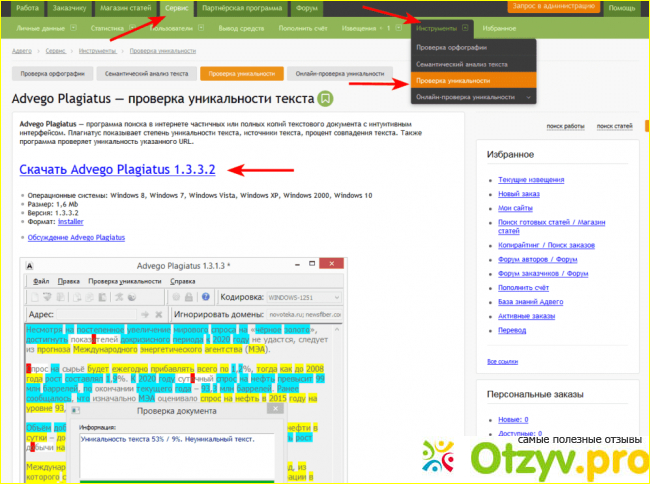Click the green bookmark icon beside the page title

pyautogui.click(x=325, y=99)
